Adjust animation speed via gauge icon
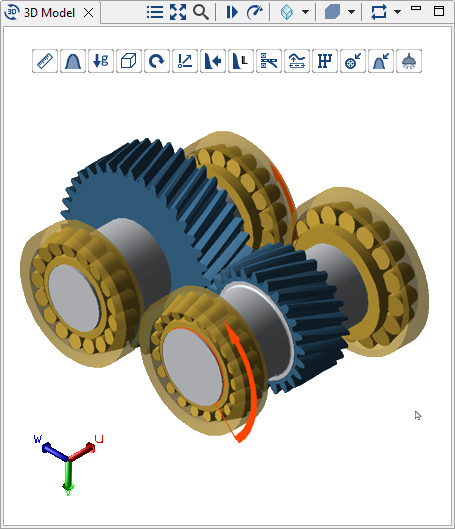Viewport: 455px width, 529px height. point(255,12)
